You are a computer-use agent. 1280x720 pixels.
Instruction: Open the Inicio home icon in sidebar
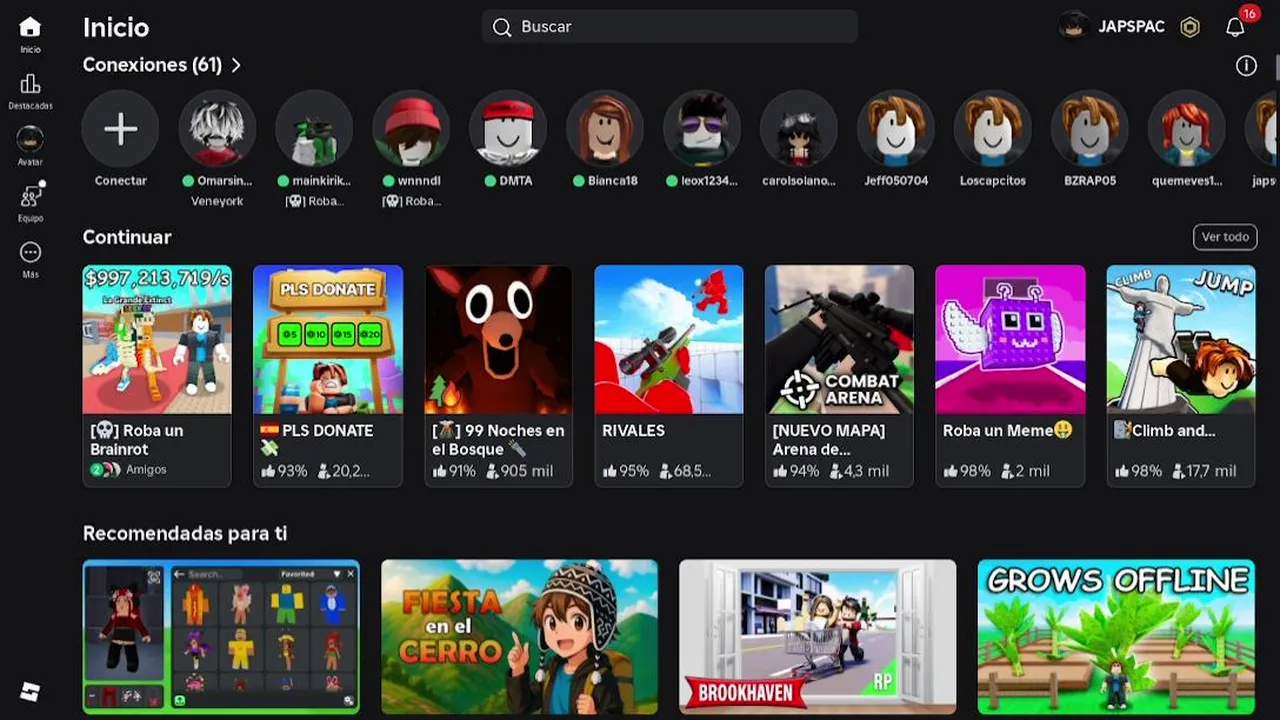[30, 28]
